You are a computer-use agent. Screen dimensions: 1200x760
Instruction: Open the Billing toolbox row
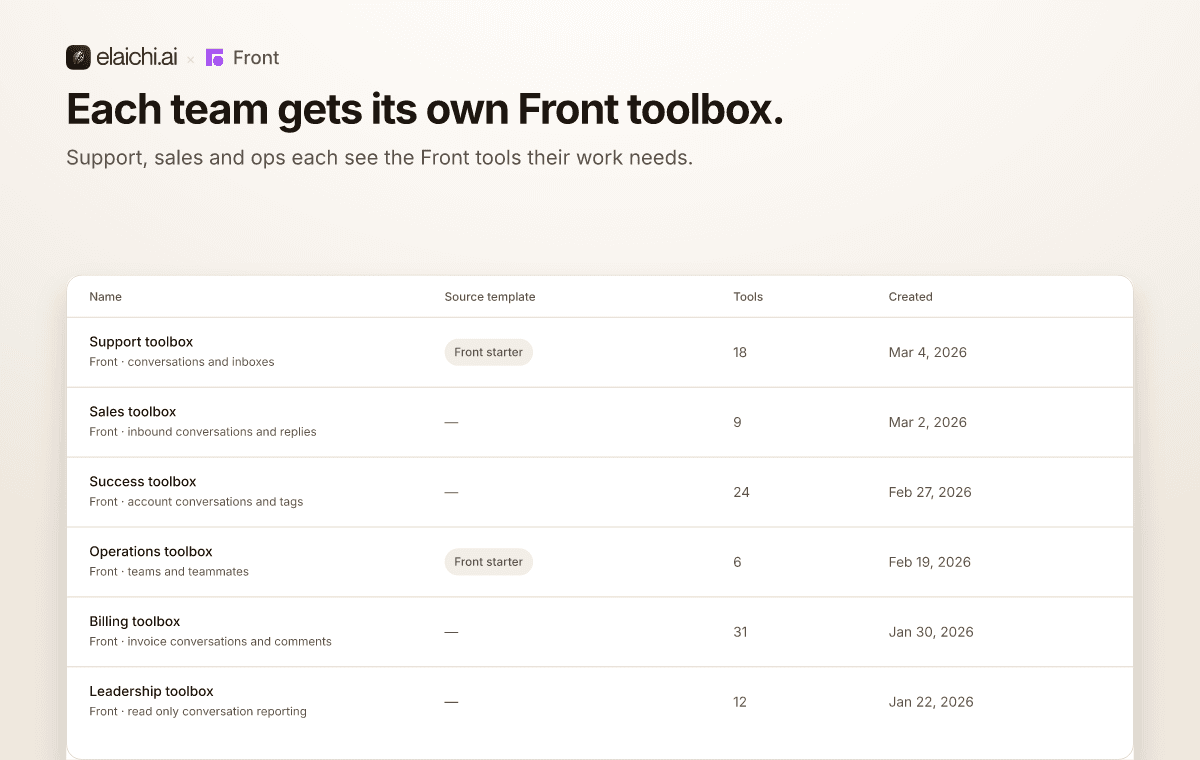coord(600,632)
